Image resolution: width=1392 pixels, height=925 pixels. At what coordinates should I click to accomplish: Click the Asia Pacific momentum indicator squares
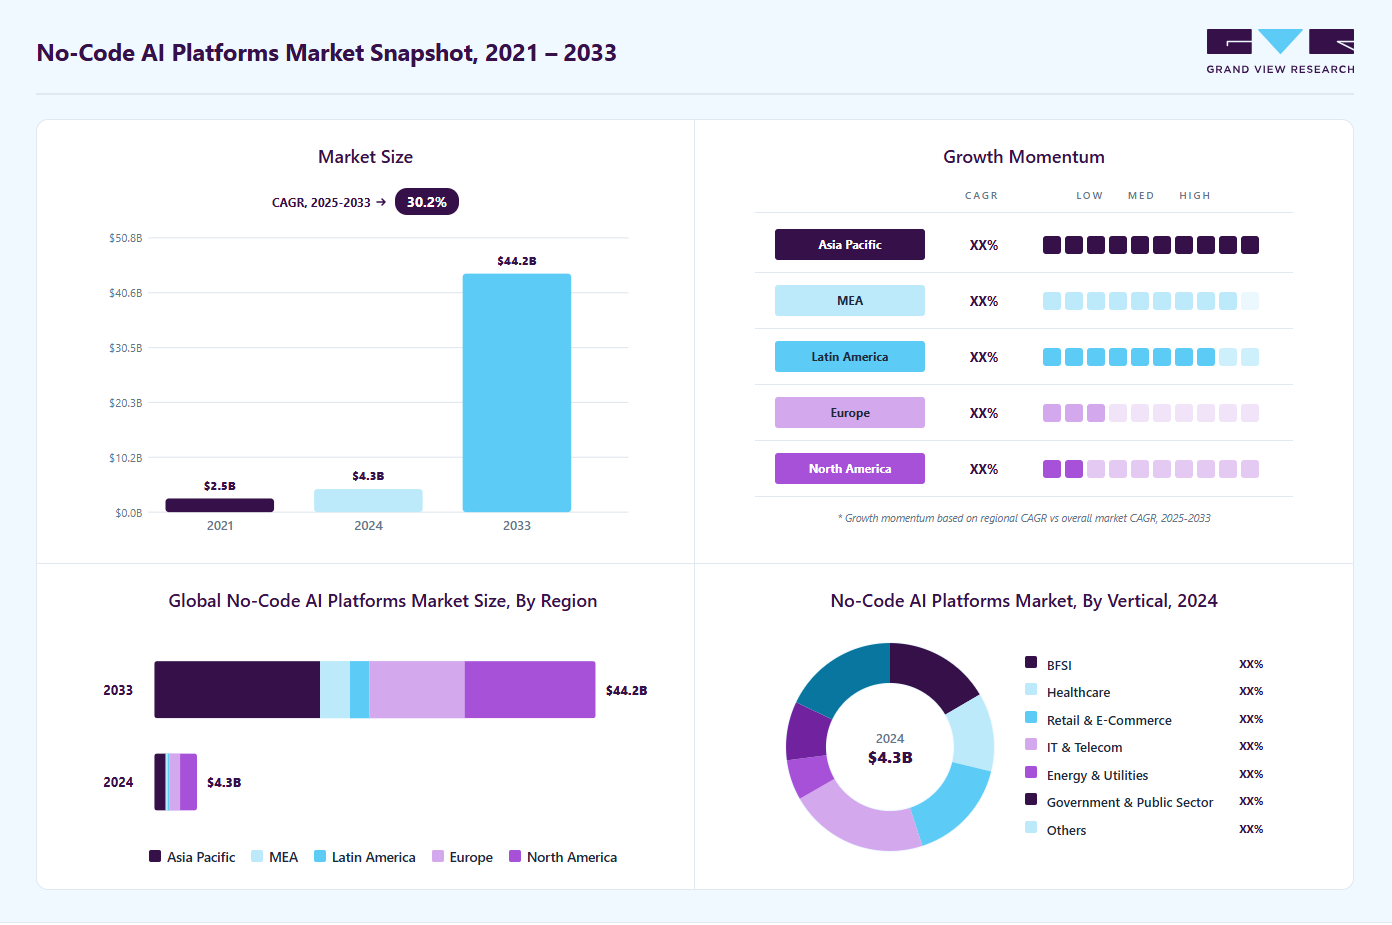tap(1151, 245)
